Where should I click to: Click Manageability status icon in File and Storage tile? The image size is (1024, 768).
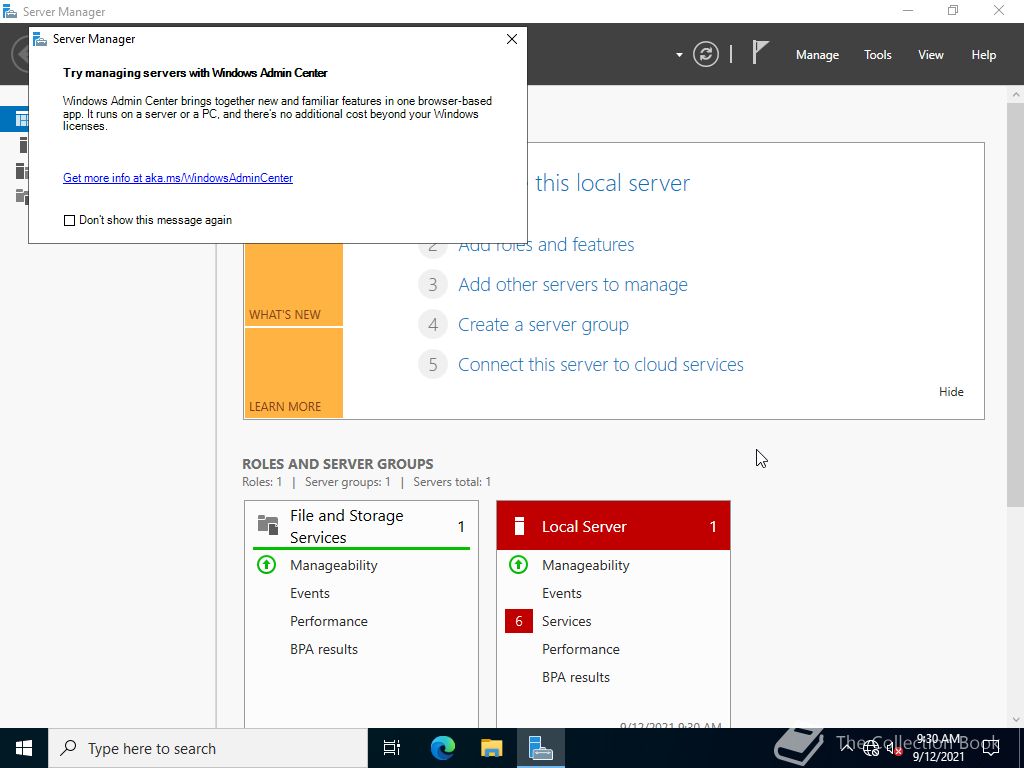[x=266, y=565]
